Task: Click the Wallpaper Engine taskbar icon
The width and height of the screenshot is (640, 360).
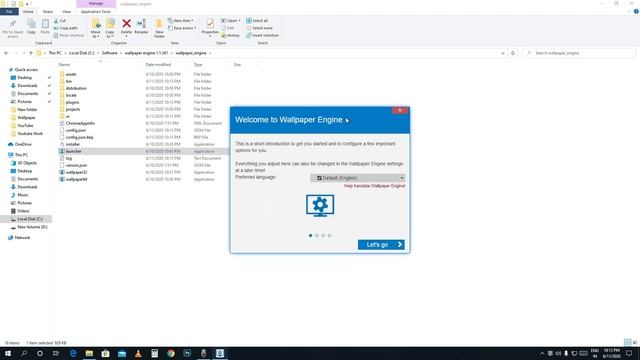Action: coord(220,353)
